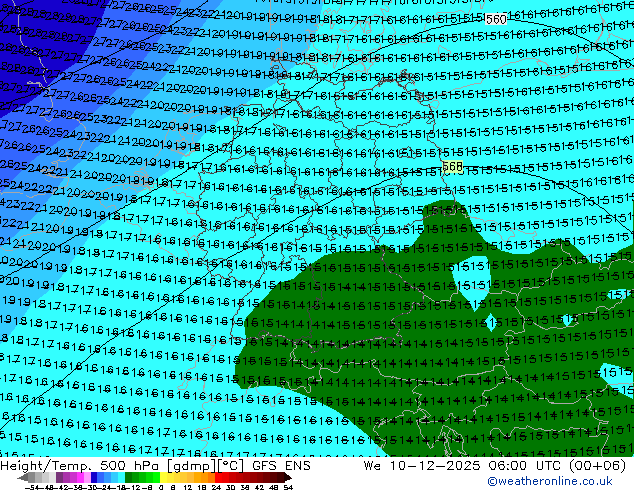Click the 'GFS ENS' model label
The image size is (634, 490).
tap(281, 466)
